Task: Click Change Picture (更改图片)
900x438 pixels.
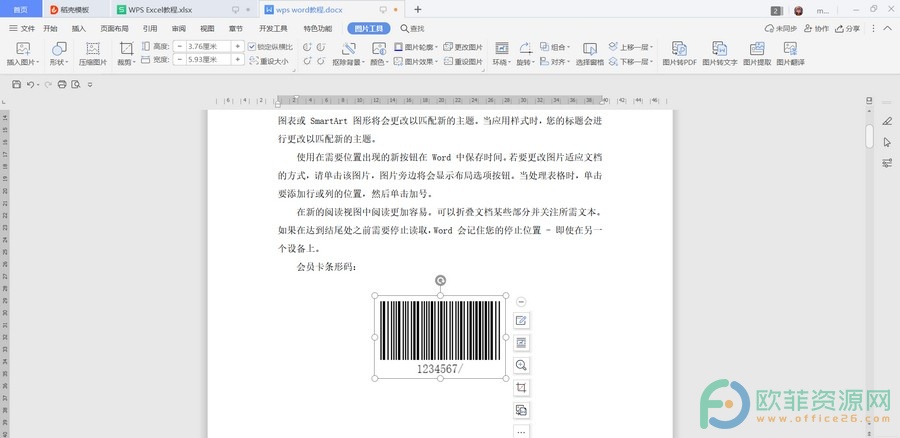Action: click(x=463, y=47)
